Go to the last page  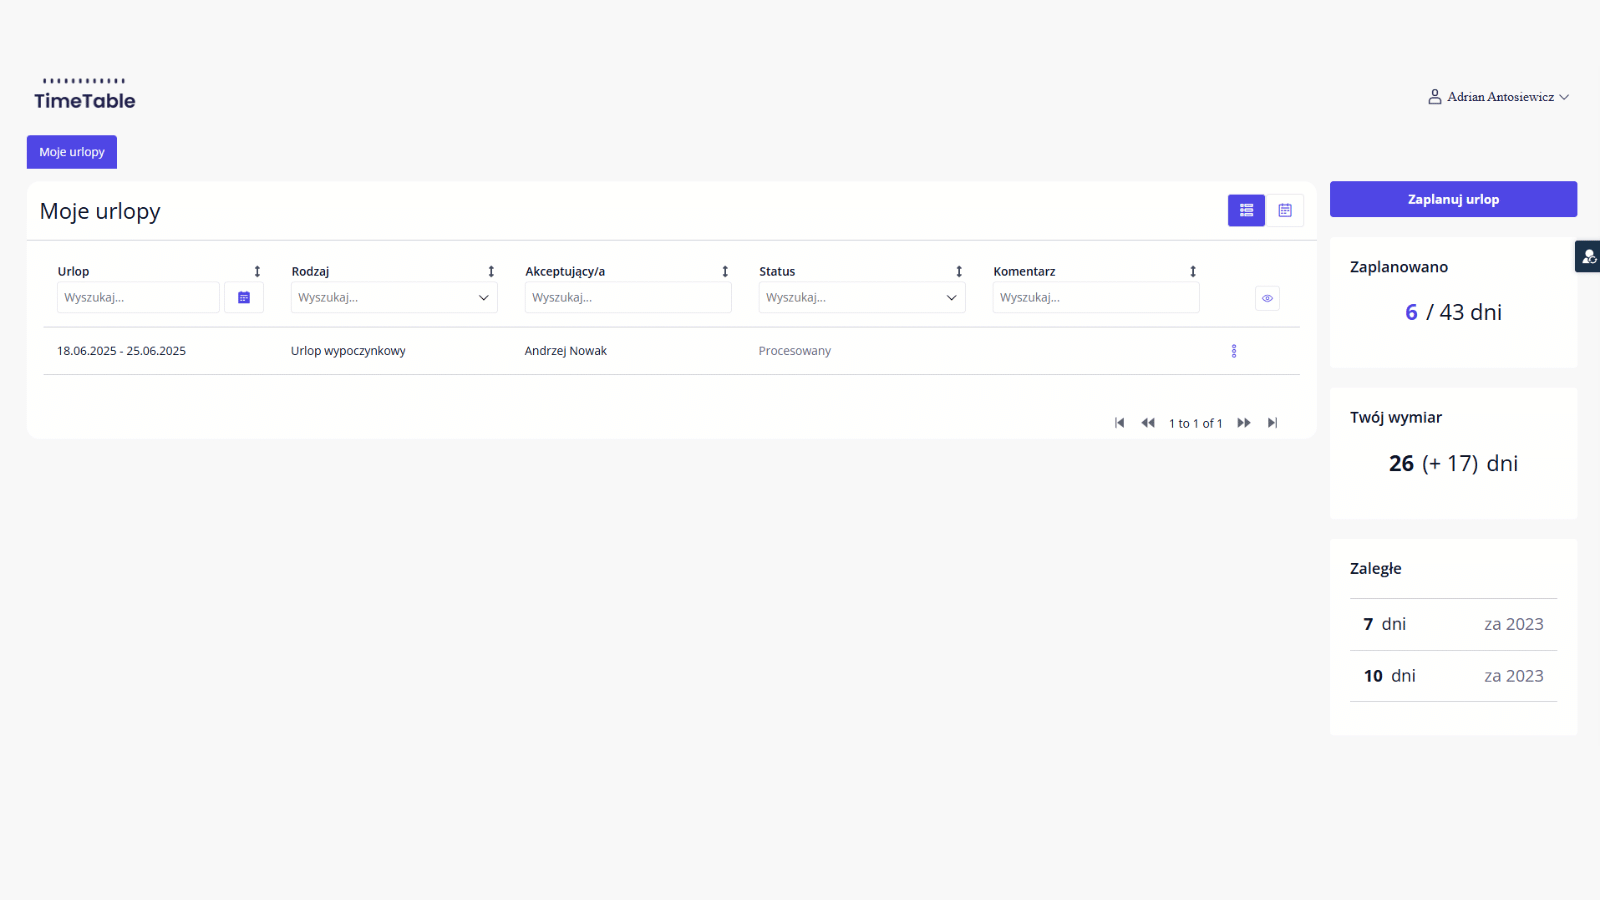[x=1272, y=423]
